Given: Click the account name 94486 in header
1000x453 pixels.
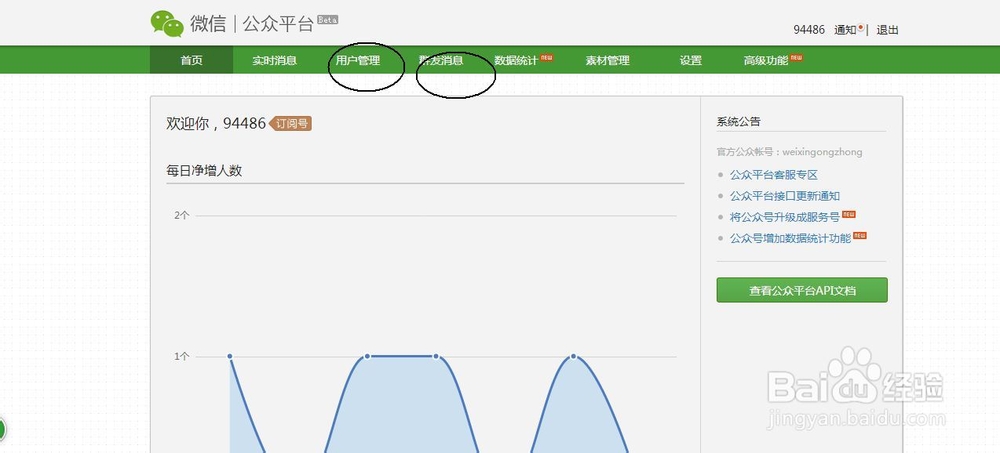Looking at the screenshot, I should pyautogui.click(x=809, y=30).
